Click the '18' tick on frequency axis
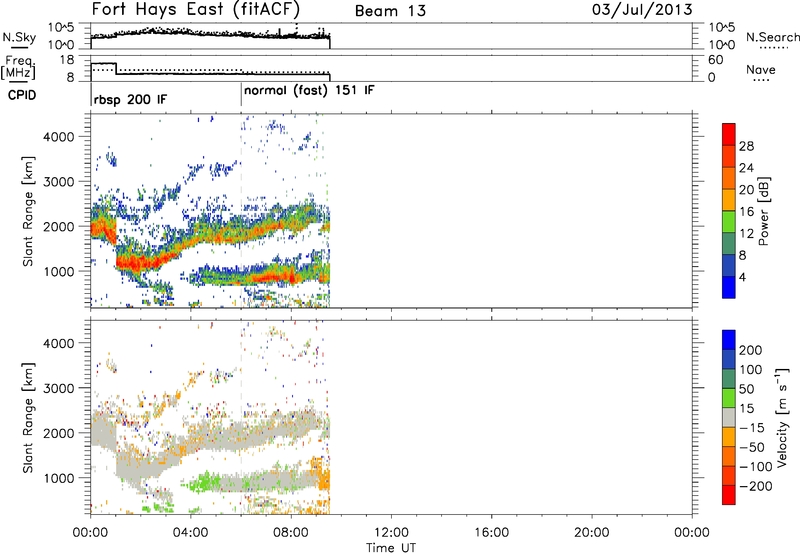 coord(67,60)
